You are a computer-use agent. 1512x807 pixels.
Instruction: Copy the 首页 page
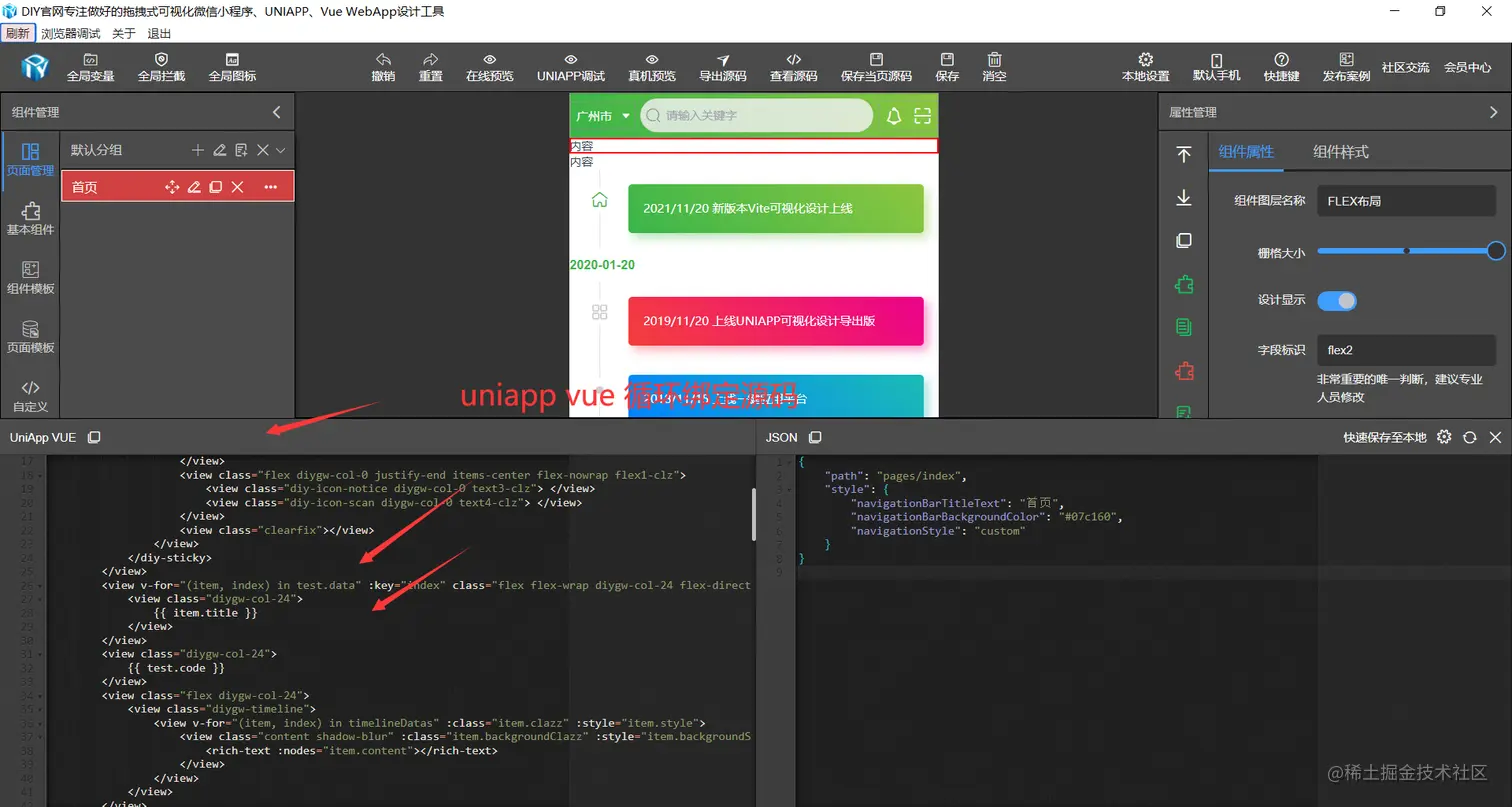(215, 187)
